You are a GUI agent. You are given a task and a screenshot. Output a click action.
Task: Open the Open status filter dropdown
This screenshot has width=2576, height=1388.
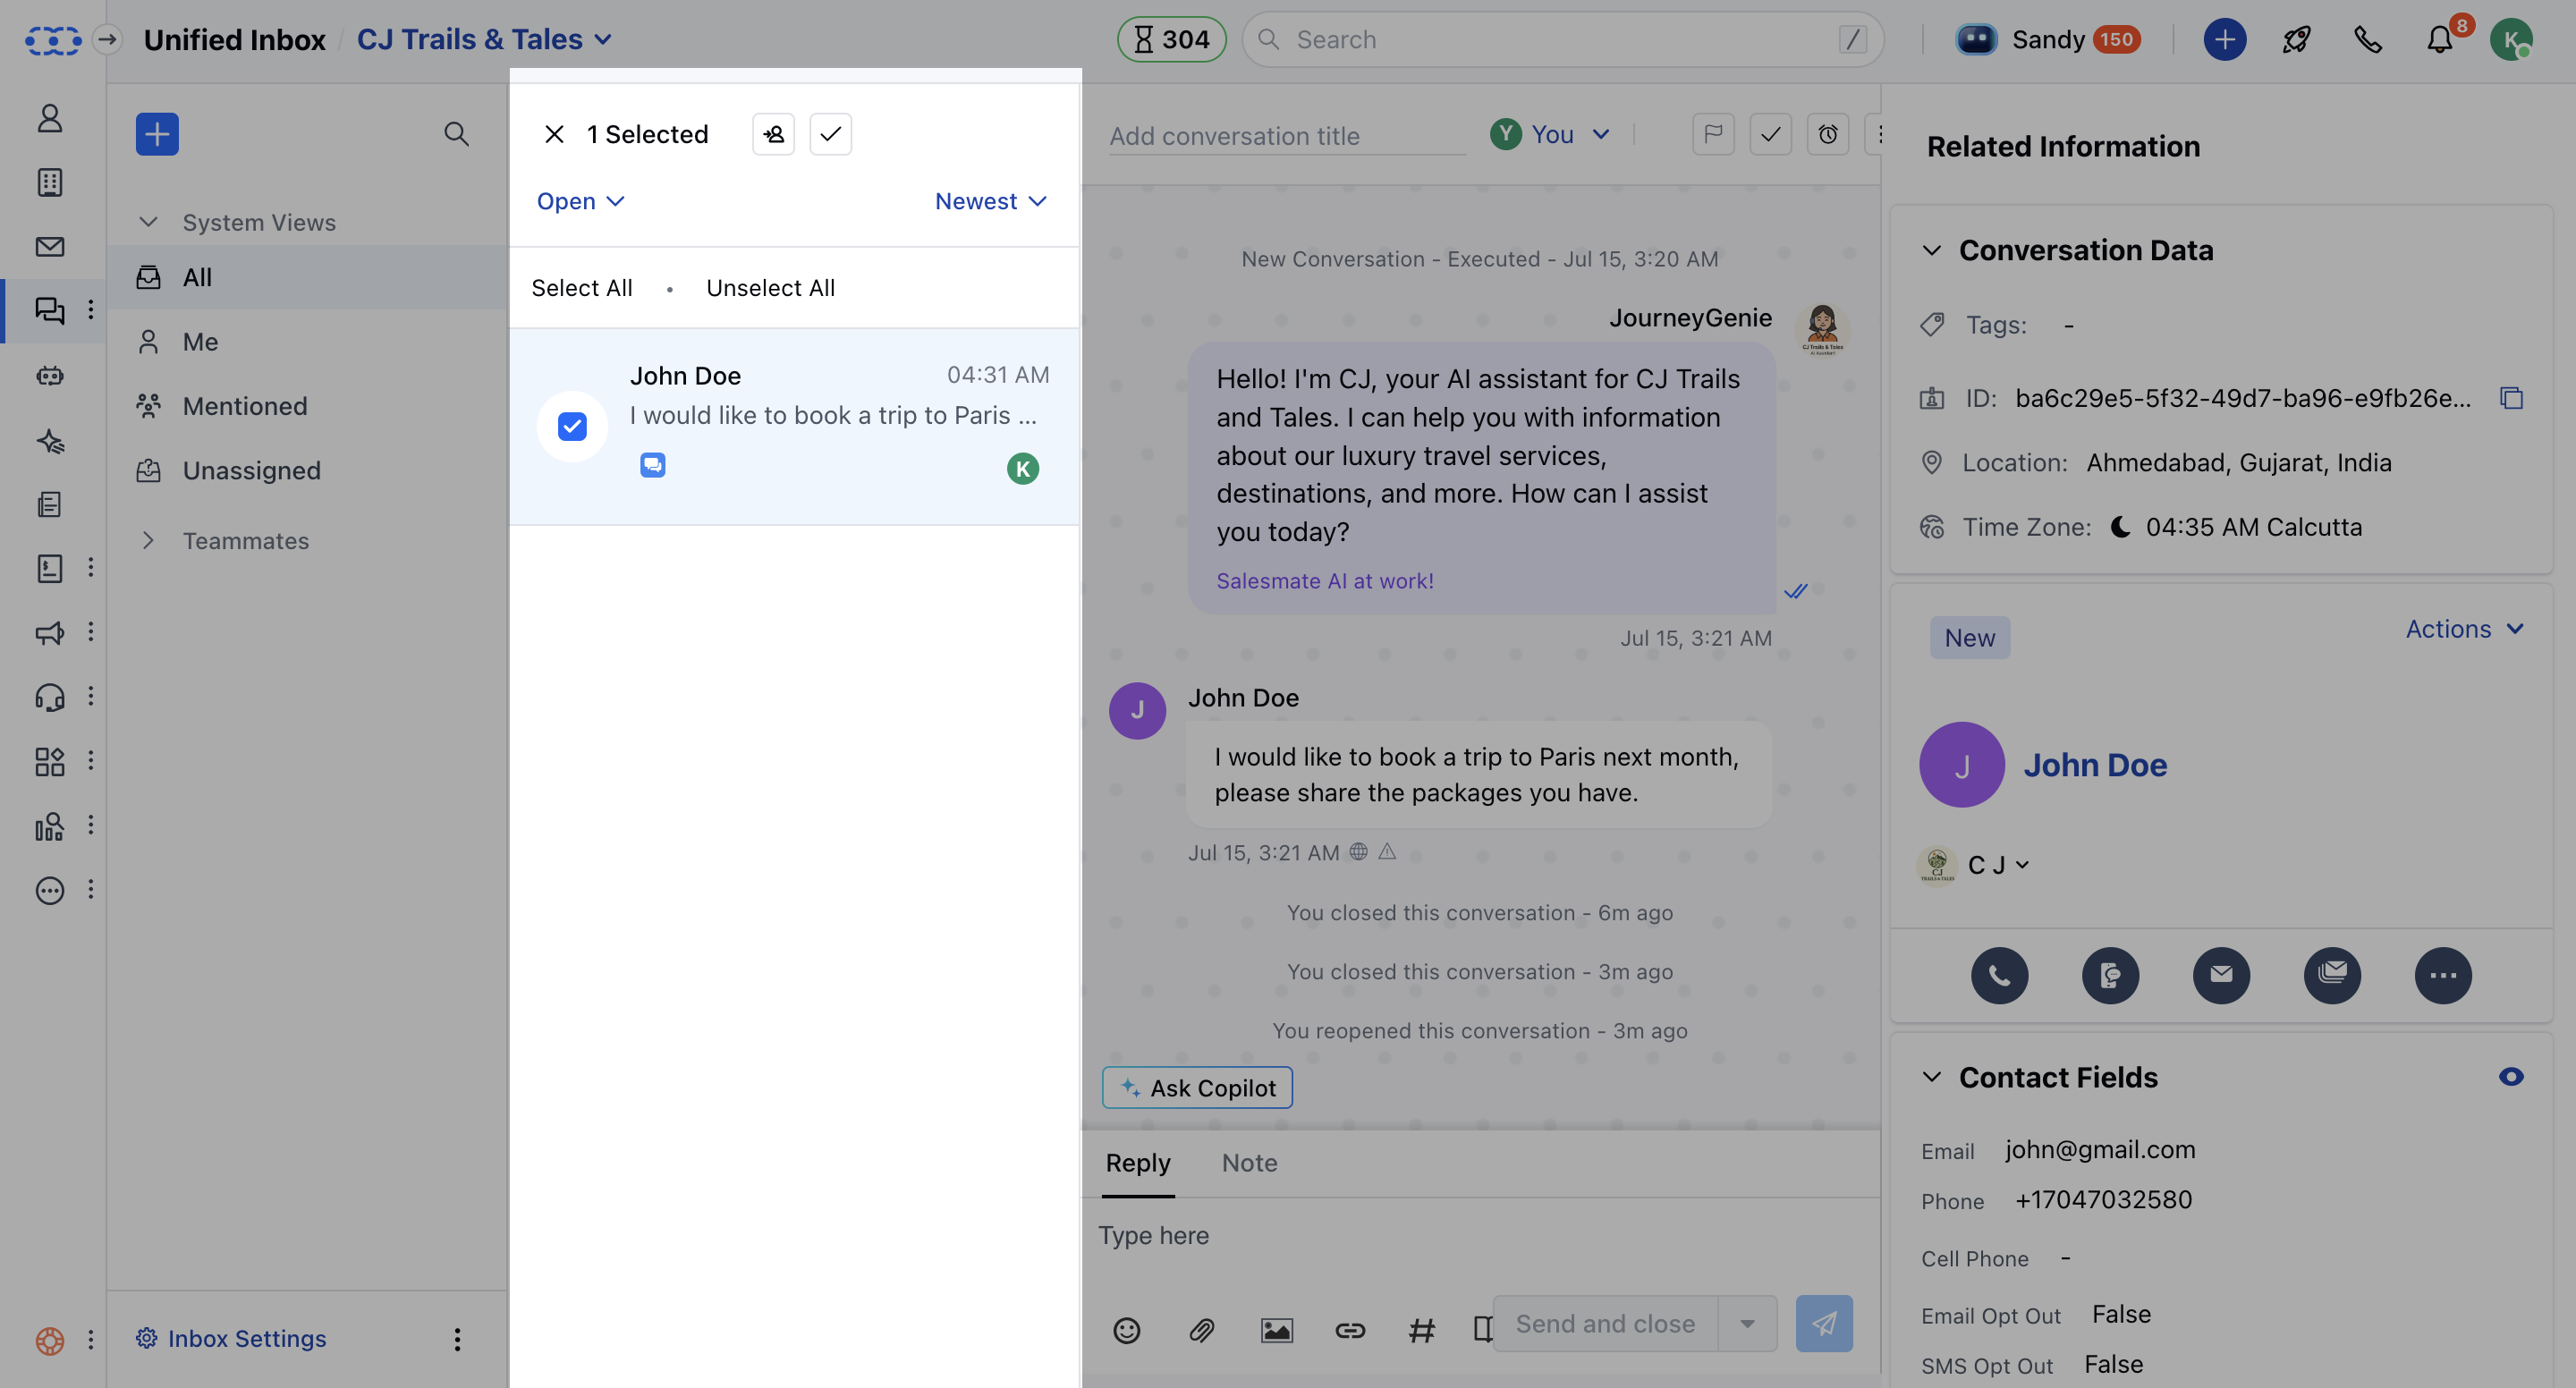pos(580,201)
